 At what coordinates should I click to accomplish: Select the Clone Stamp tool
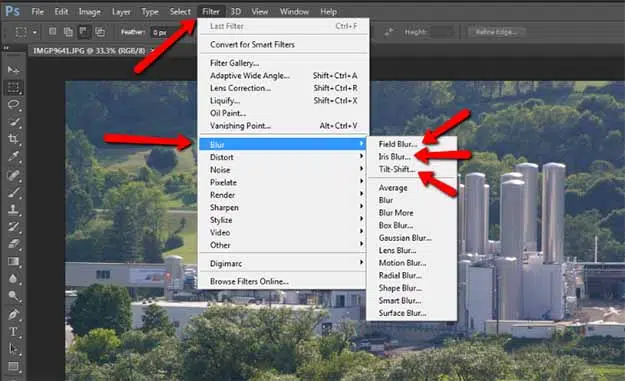pos(14,209)
